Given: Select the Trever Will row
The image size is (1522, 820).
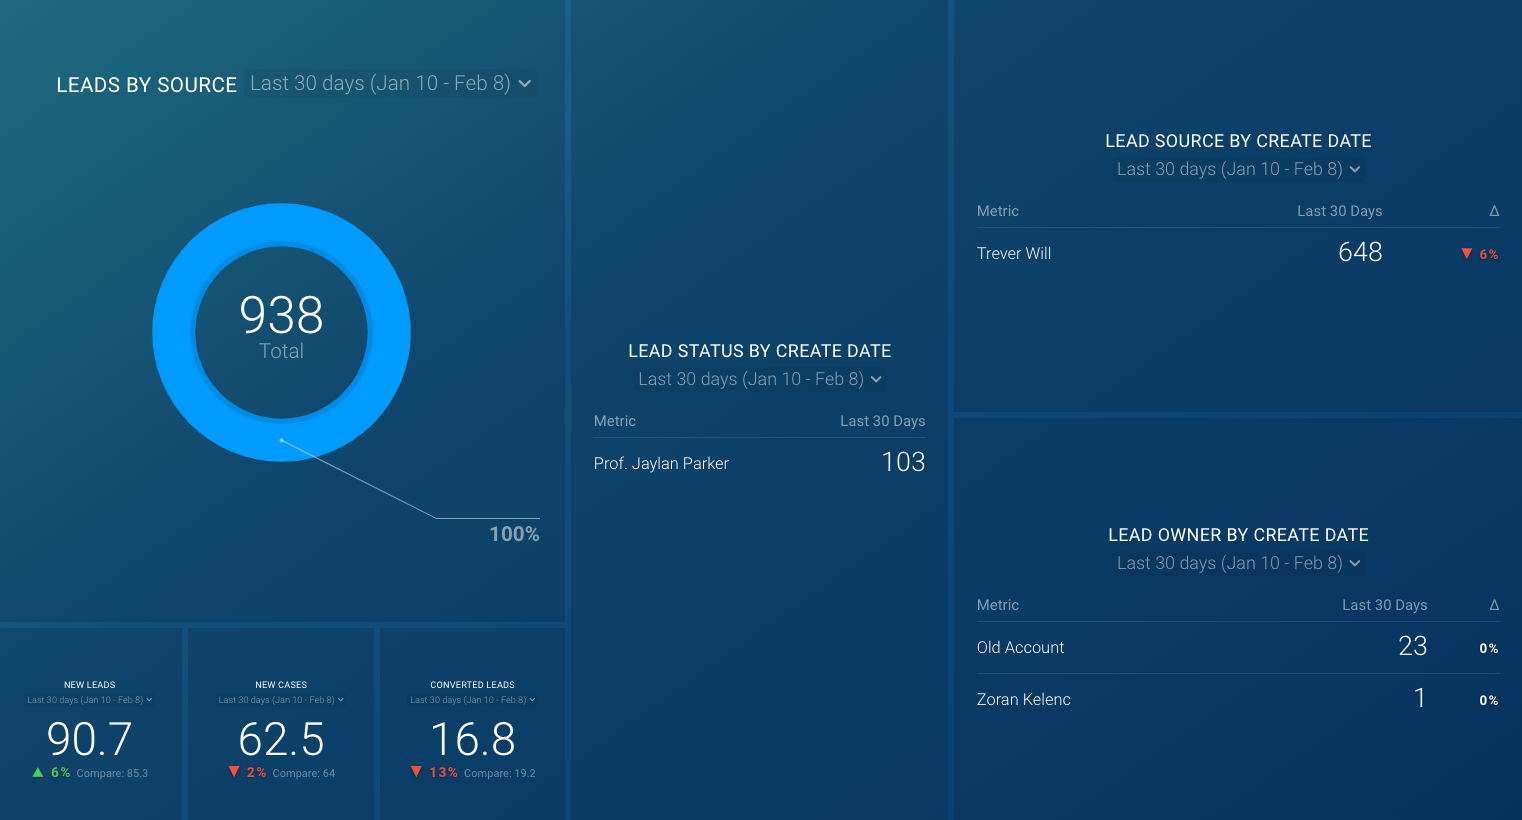Looking at the screenshot, I should [x=1238, y=254].
